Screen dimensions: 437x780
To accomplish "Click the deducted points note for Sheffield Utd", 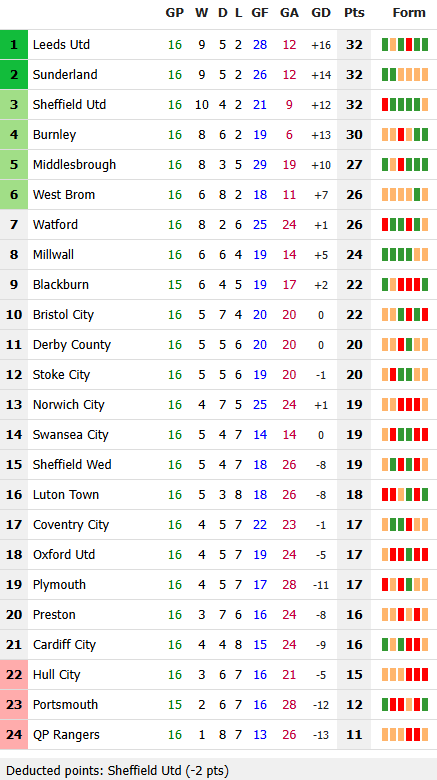I will [117, 771].
